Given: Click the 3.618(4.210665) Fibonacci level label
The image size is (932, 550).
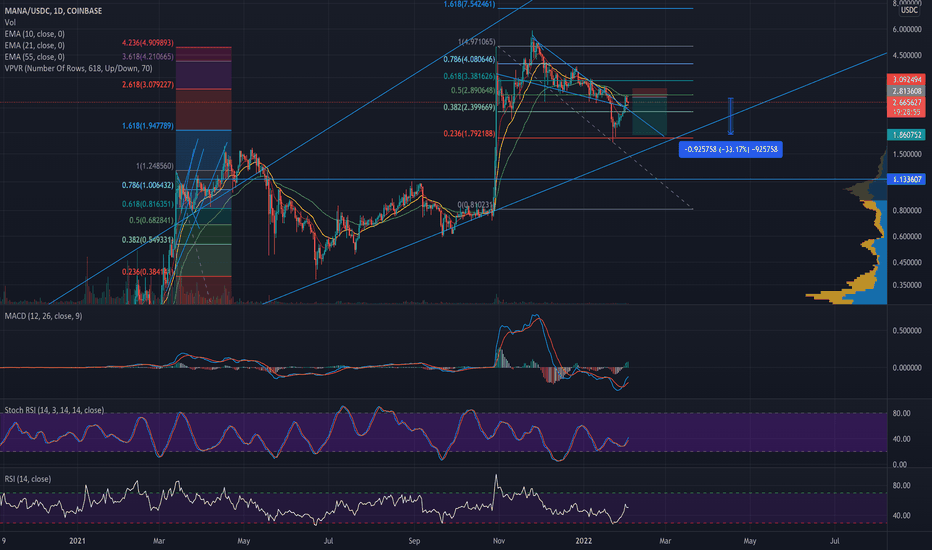Looking at the screenshot, I should pos(147,56).
